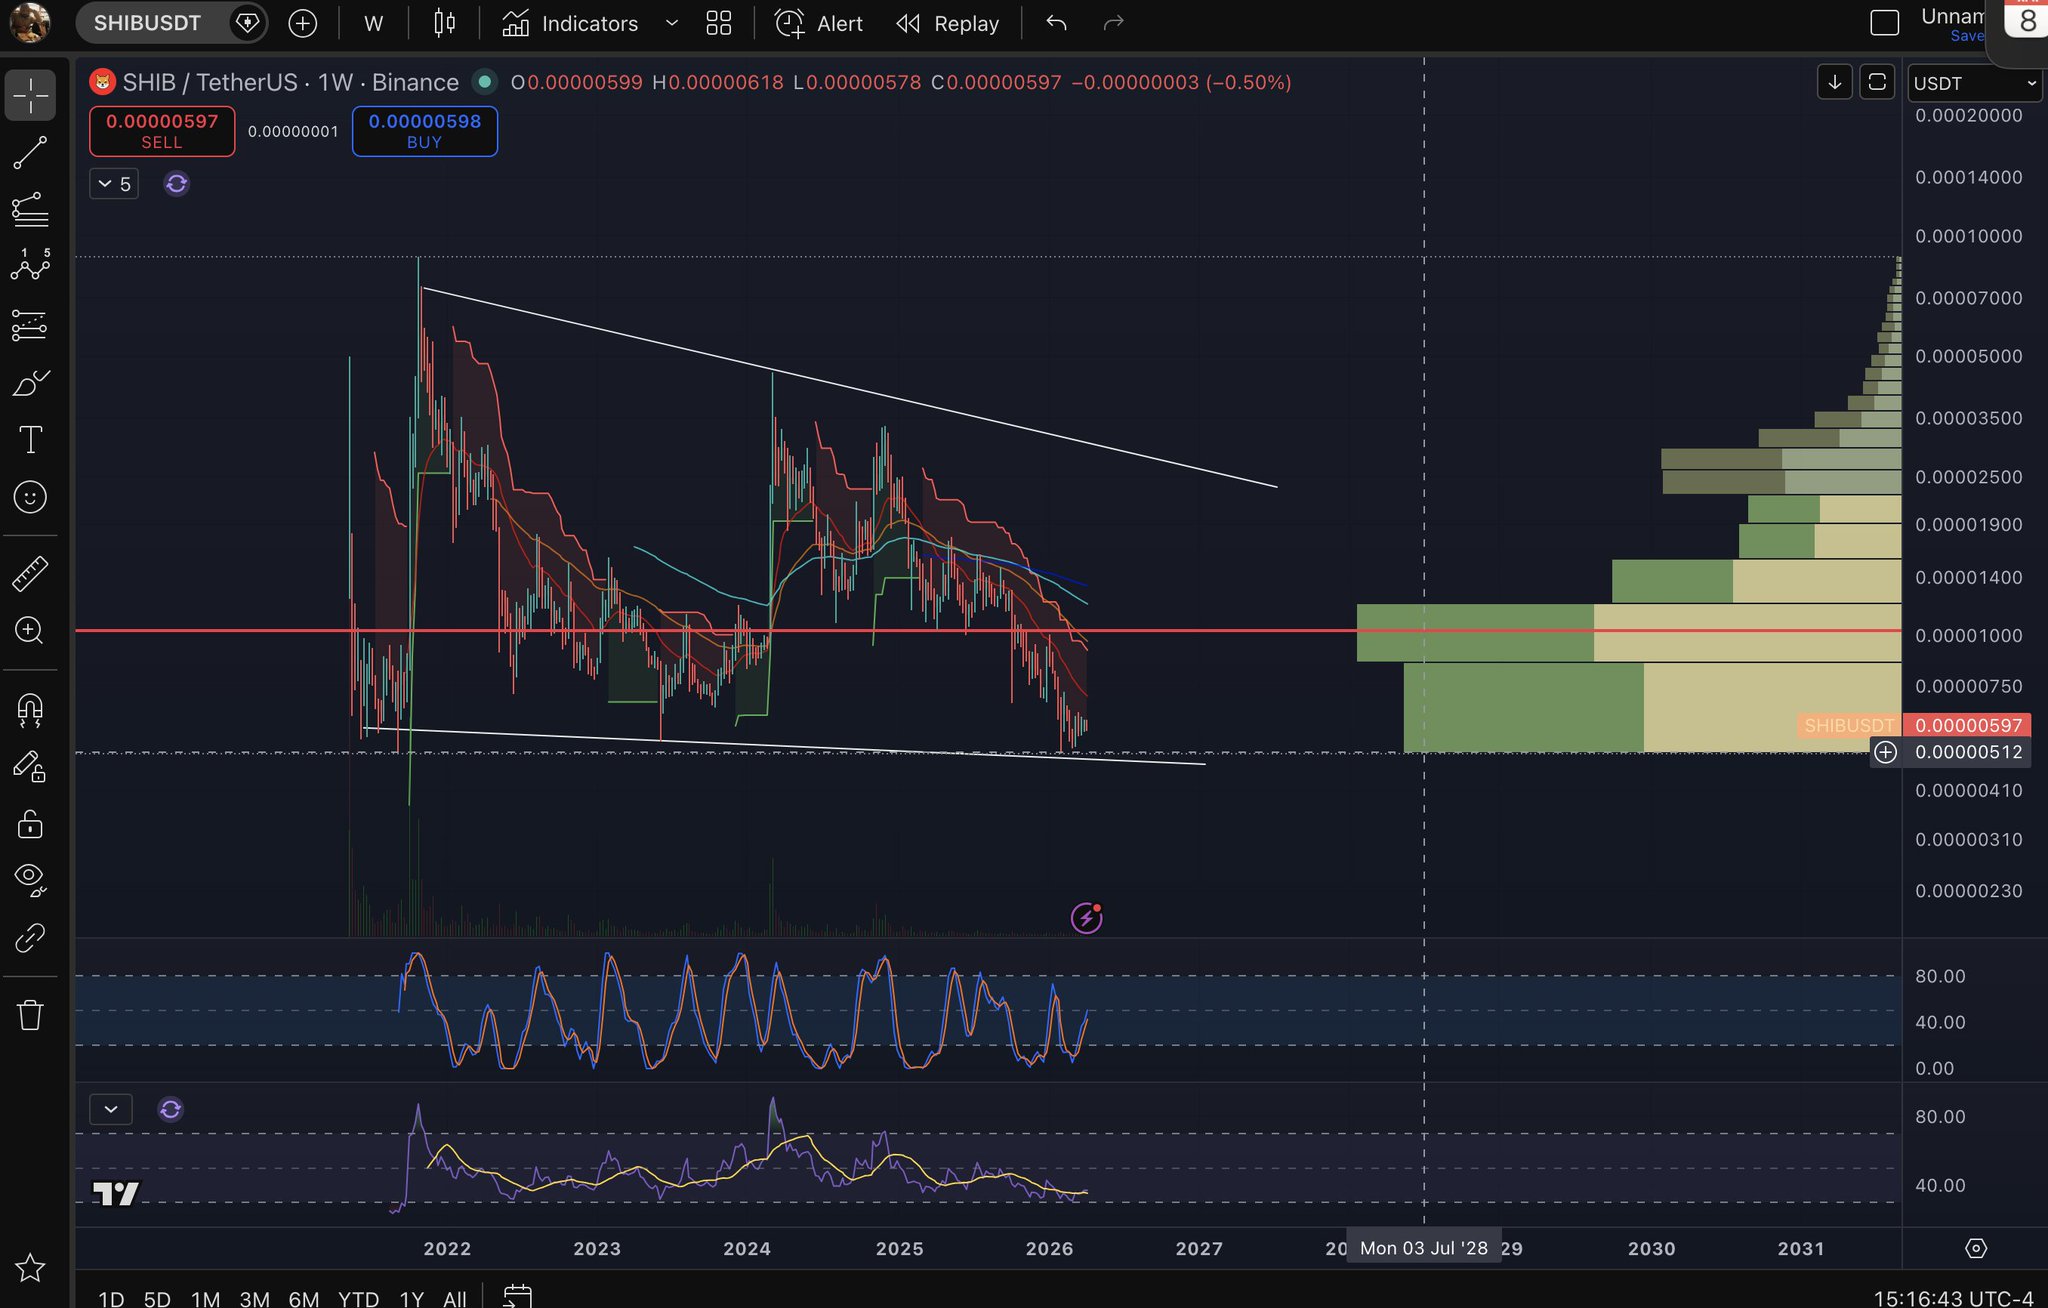Image resolution: width=2048 pixels, height=1308 pixels.
Task: Click the SELL price button
Action: click(162, 131)
